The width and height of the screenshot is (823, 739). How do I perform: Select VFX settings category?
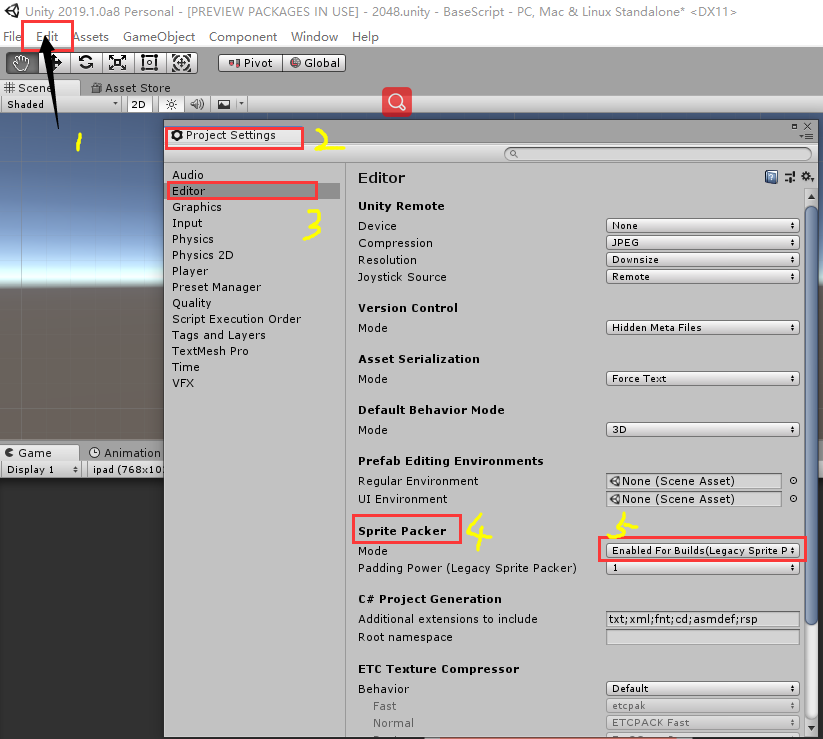click(183, 383)
